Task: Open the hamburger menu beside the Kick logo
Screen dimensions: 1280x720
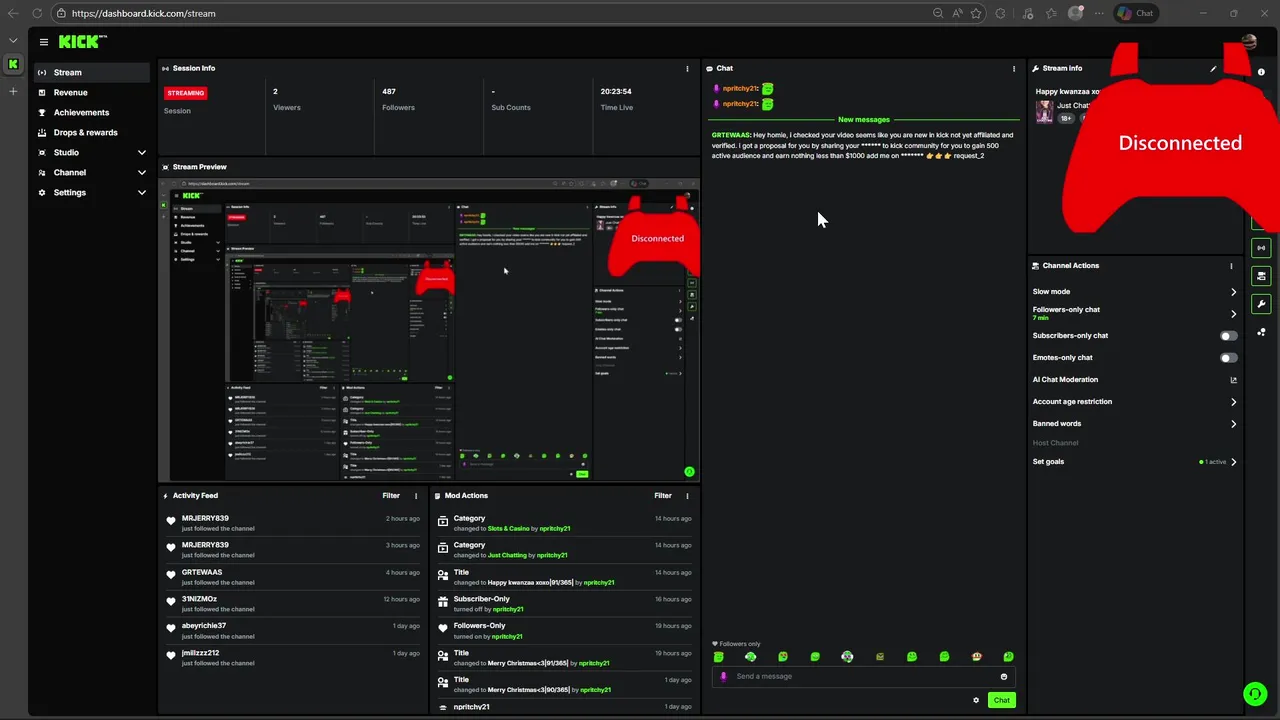Action: pos(44,42)
